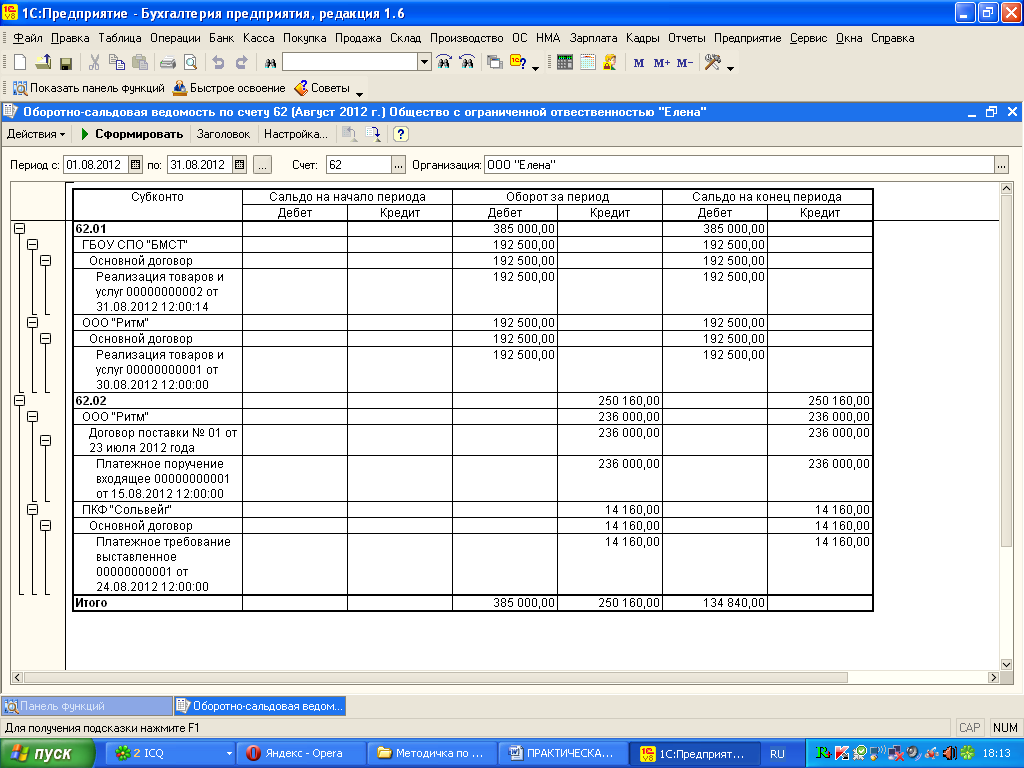Click the Сформировать button
This screenshot has height=768, width=1024.
132,134
